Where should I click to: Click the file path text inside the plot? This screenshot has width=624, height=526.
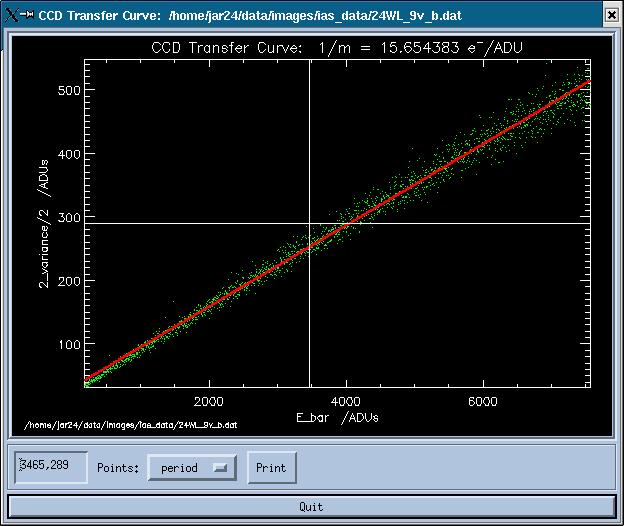132,425
